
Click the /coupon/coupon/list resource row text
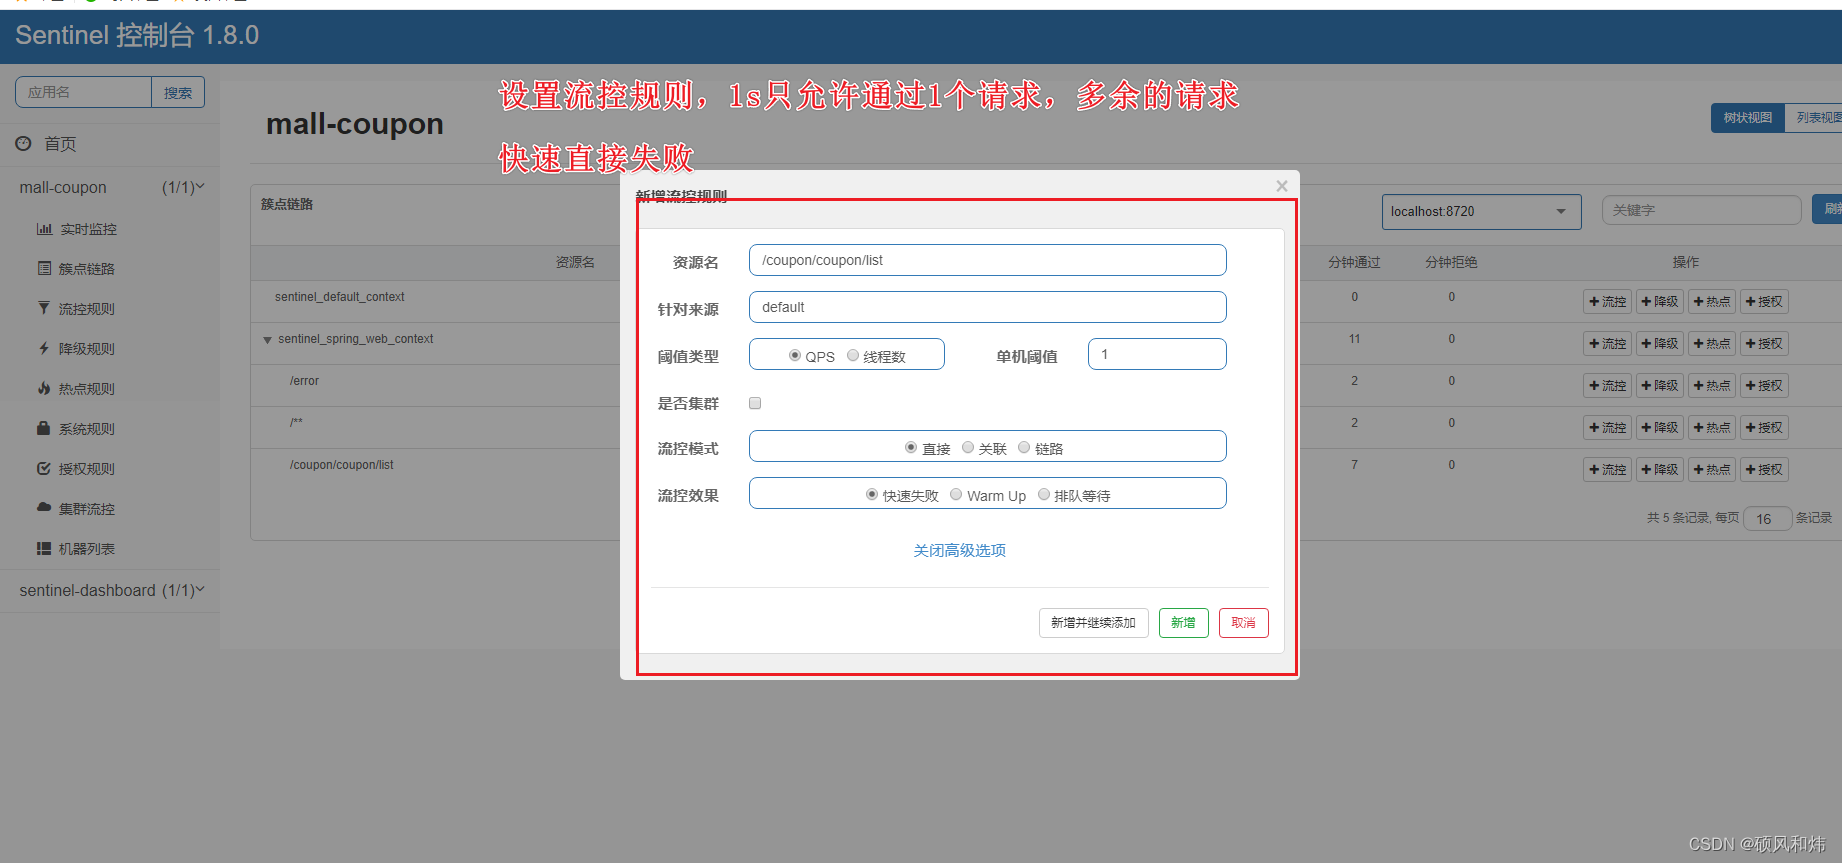tap(342, 465)
